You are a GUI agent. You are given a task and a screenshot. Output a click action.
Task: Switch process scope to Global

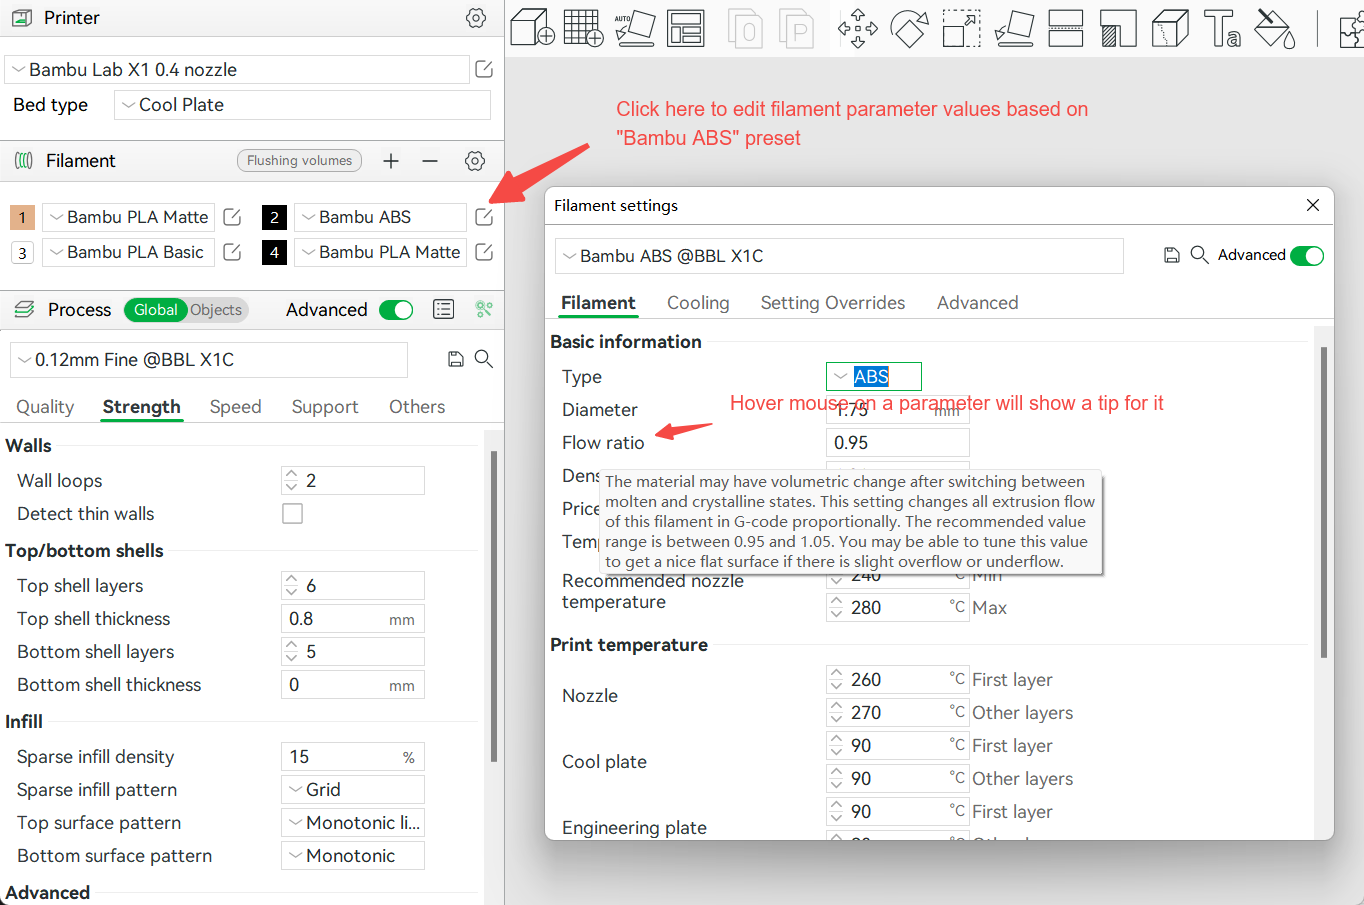point(155,310)
